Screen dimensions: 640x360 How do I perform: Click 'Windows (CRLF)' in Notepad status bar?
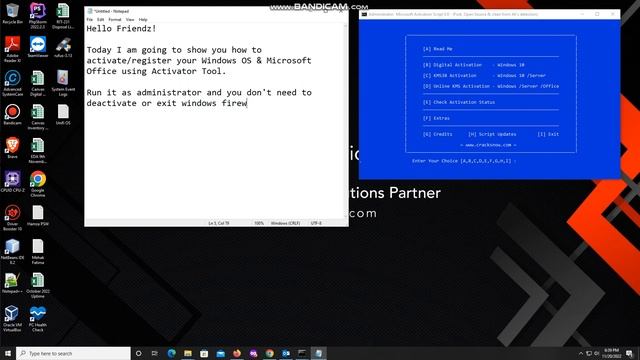(285, 223)
